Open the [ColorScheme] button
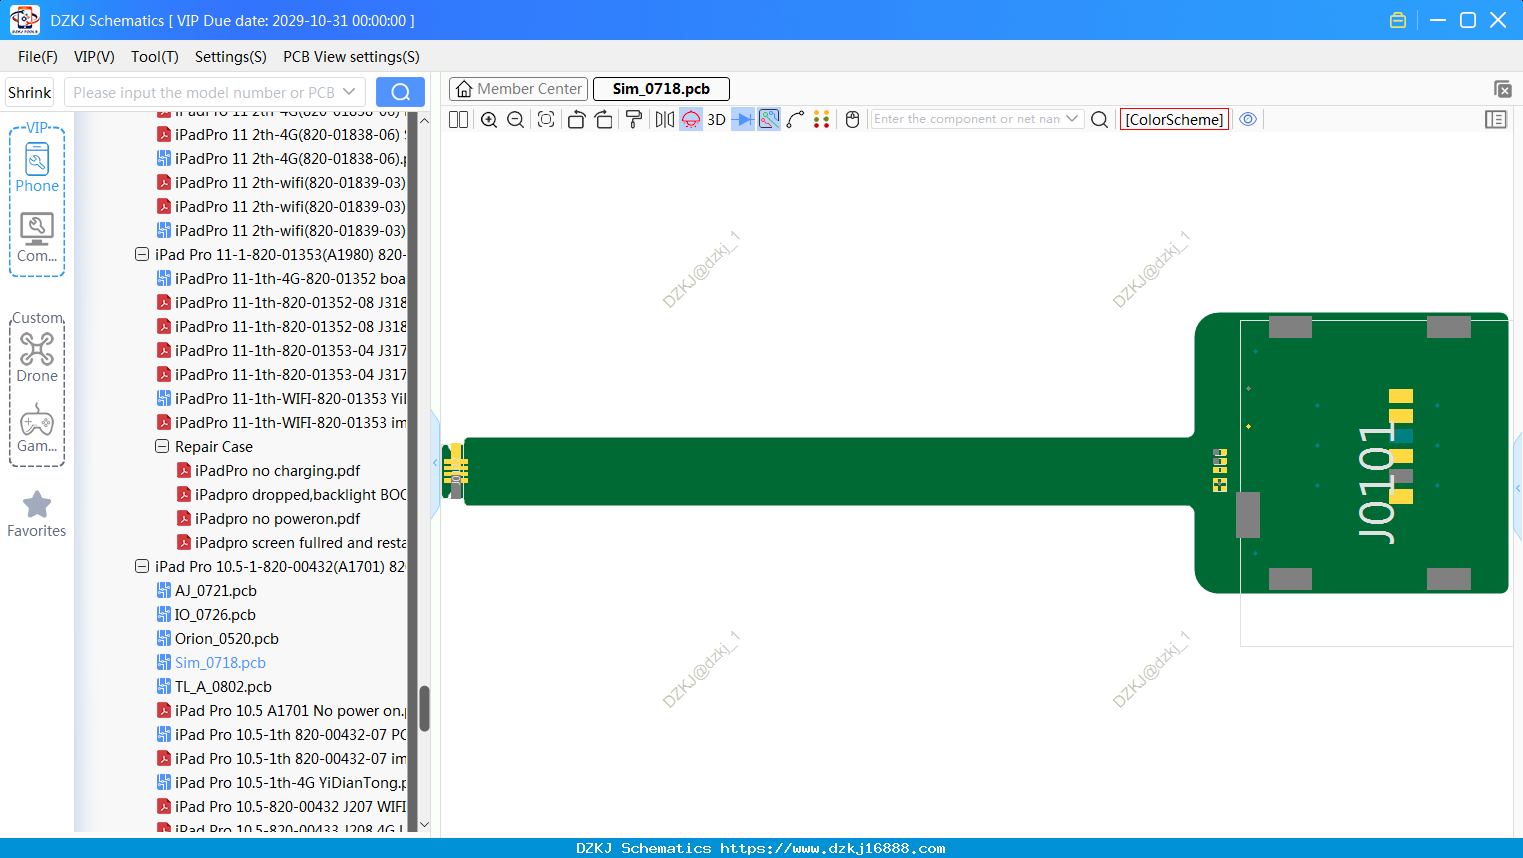This screenshot has height=858, width=1523. coord(1174,119)
